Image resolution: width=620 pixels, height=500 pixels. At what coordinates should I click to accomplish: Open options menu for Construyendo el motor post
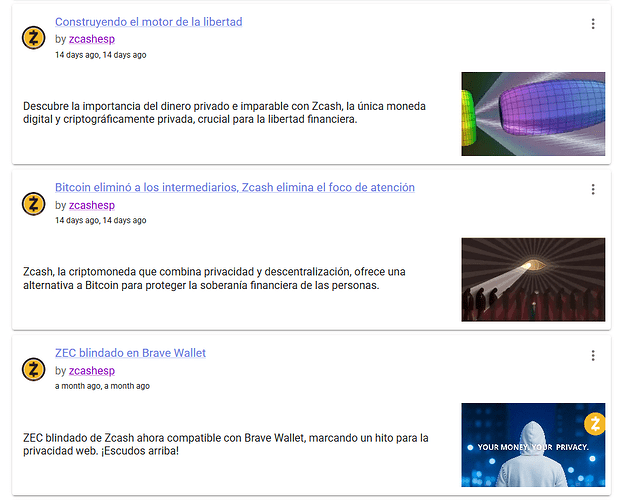tap(593, 24)
